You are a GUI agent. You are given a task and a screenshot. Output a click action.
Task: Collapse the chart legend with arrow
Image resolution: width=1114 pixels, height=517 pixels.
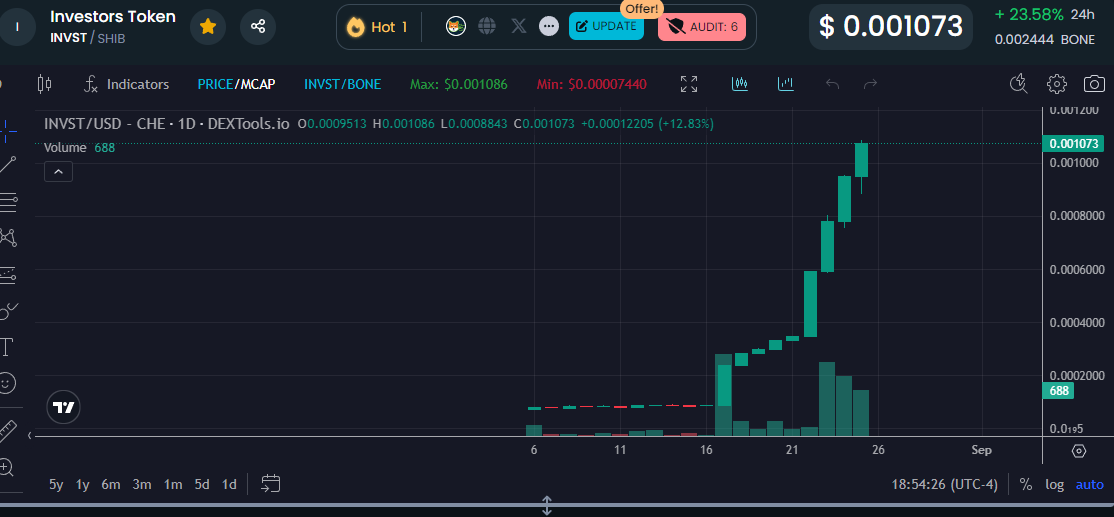58,172
